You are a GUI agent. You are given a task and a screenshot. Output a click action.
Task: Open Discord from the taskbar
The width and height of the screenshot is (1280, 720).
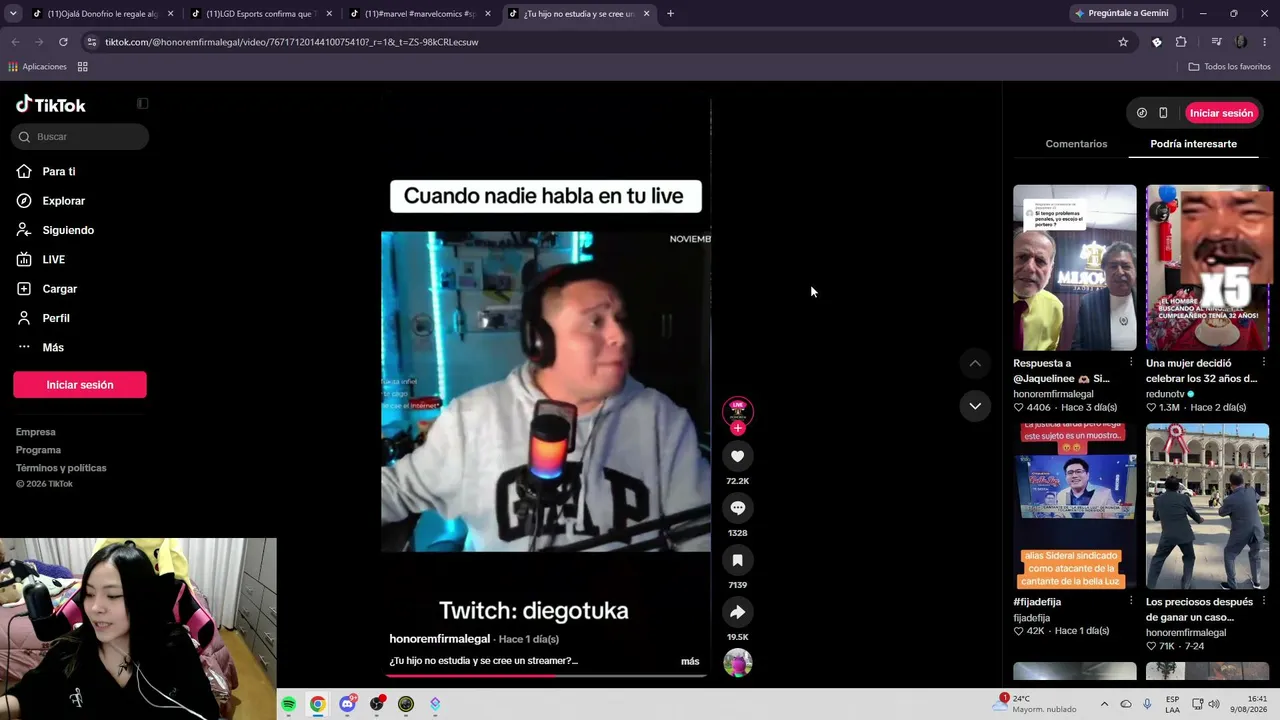coord(347,704)
